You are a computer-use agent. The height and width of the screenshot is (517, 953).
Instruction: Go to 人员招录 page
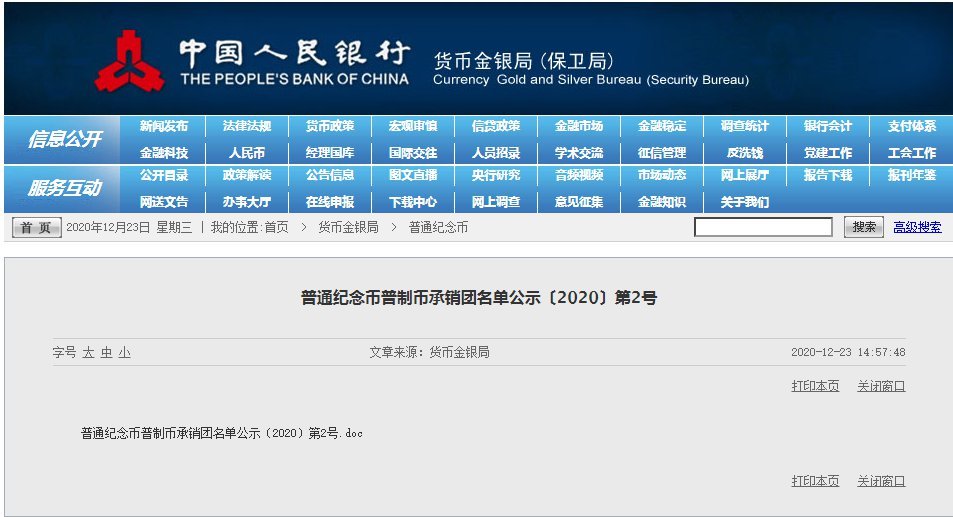tap(496, 152)
